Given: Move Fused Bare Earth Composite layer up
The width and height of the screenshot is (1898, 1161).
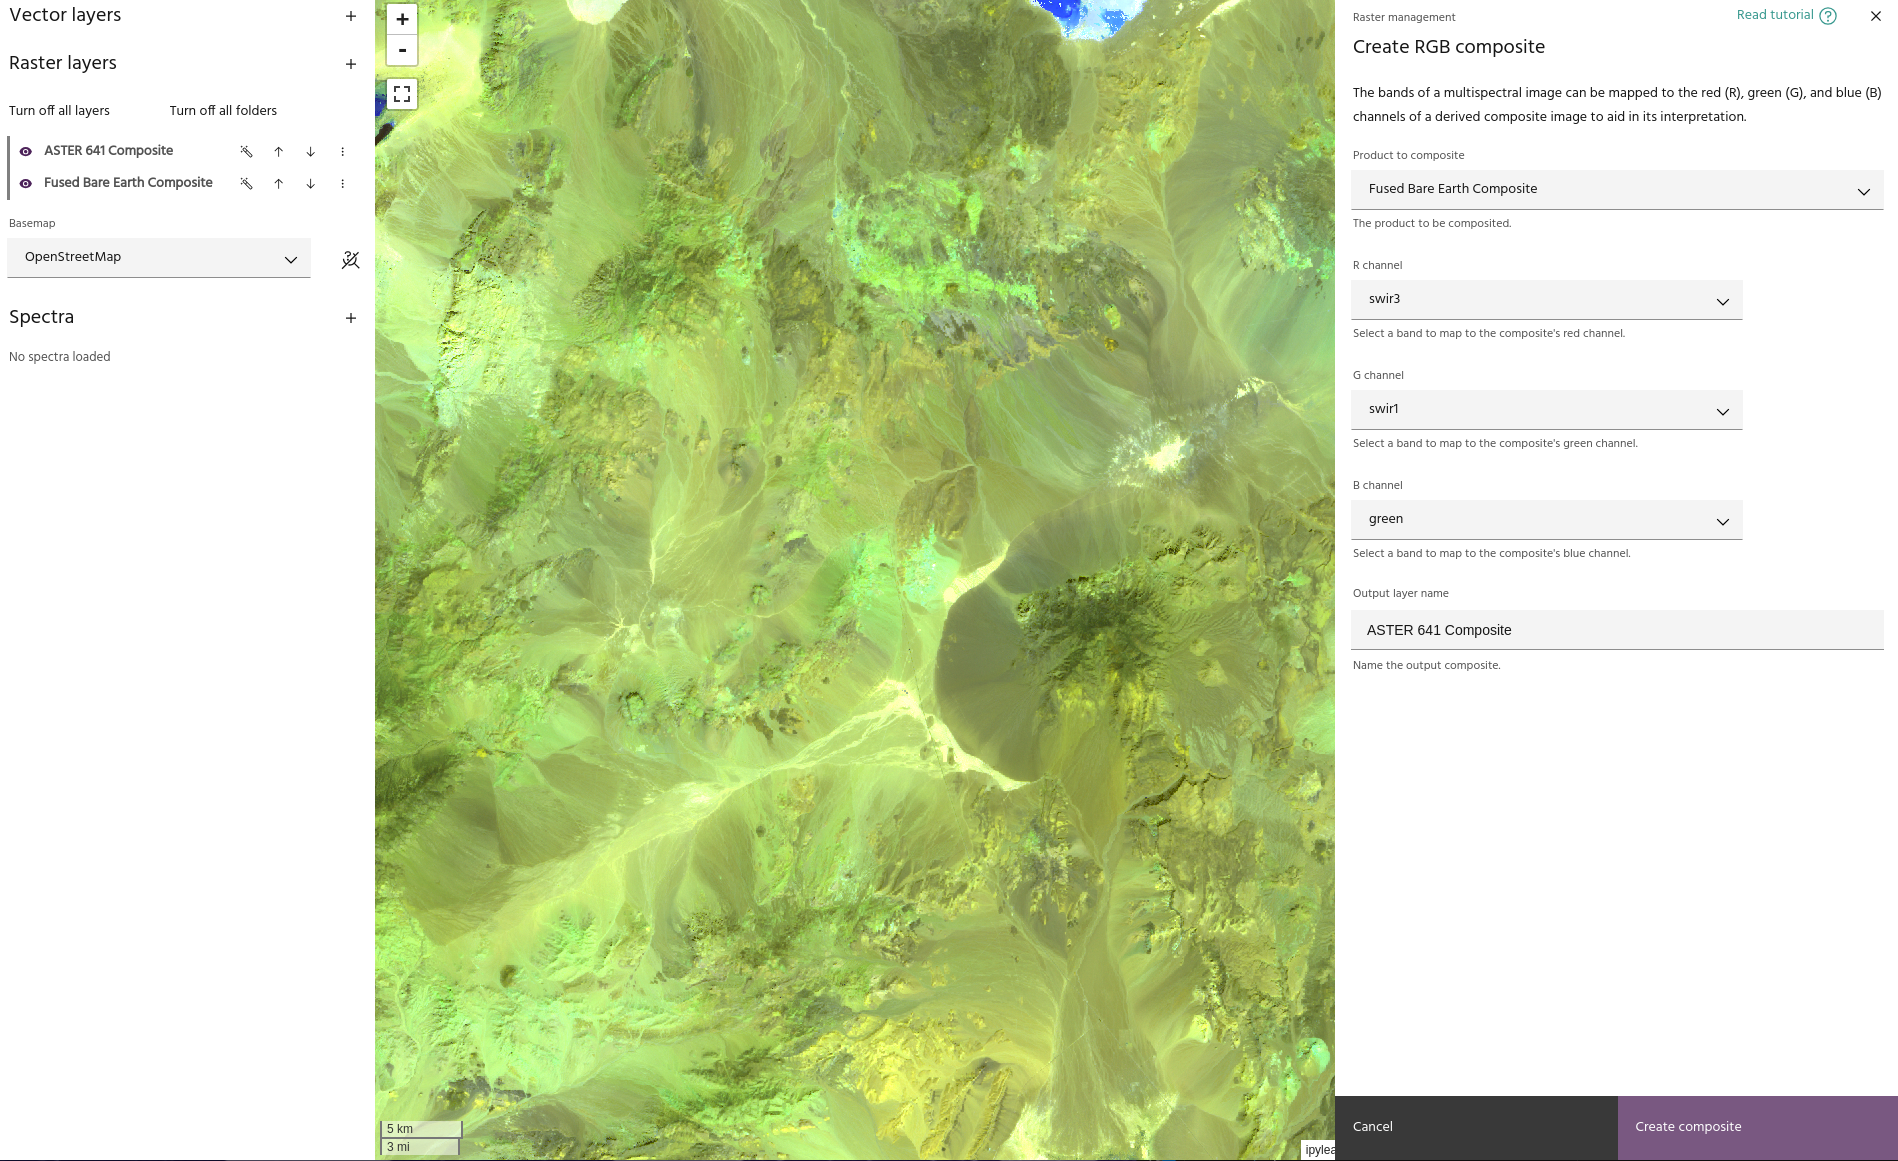Looking at the screenshot, I should tap(279, 184).
